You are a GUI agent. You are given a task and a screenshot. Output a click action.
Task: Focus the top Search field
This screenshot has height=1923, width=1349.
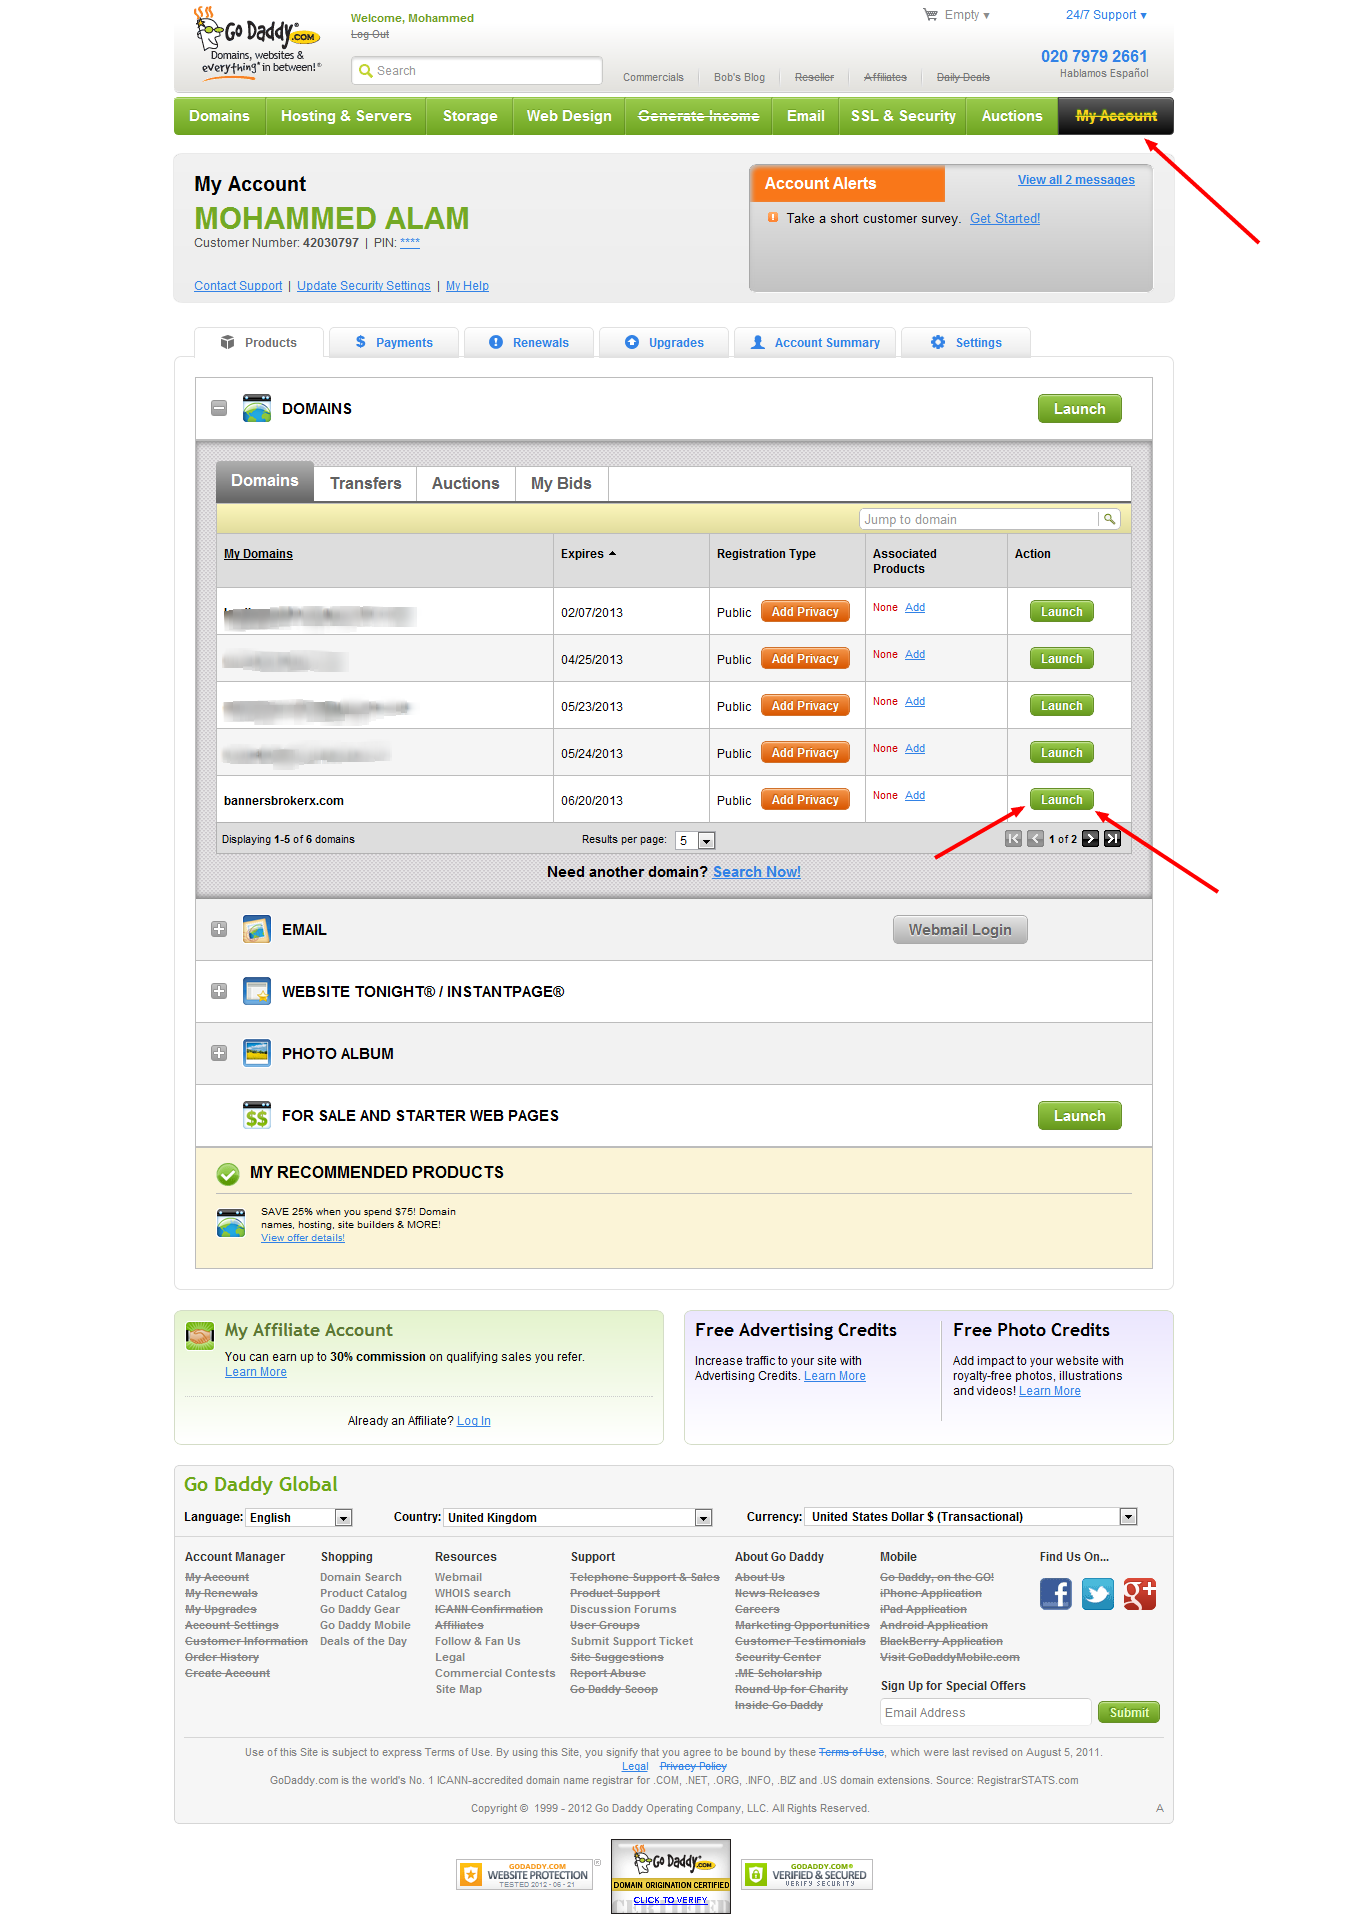coord(477,70)
